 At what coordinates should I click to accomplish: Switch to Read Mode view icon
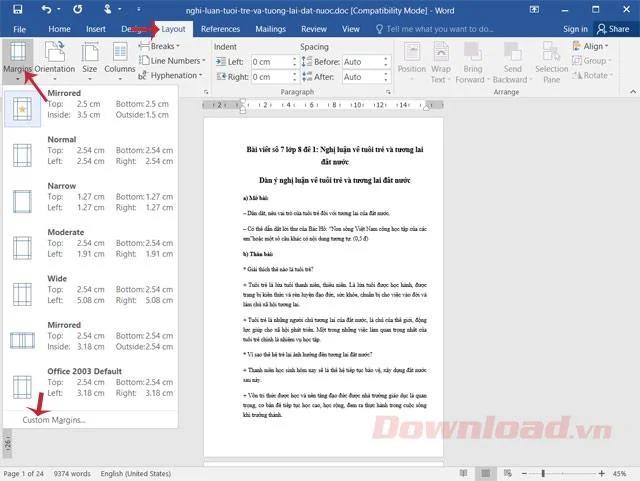coord(464,473)
